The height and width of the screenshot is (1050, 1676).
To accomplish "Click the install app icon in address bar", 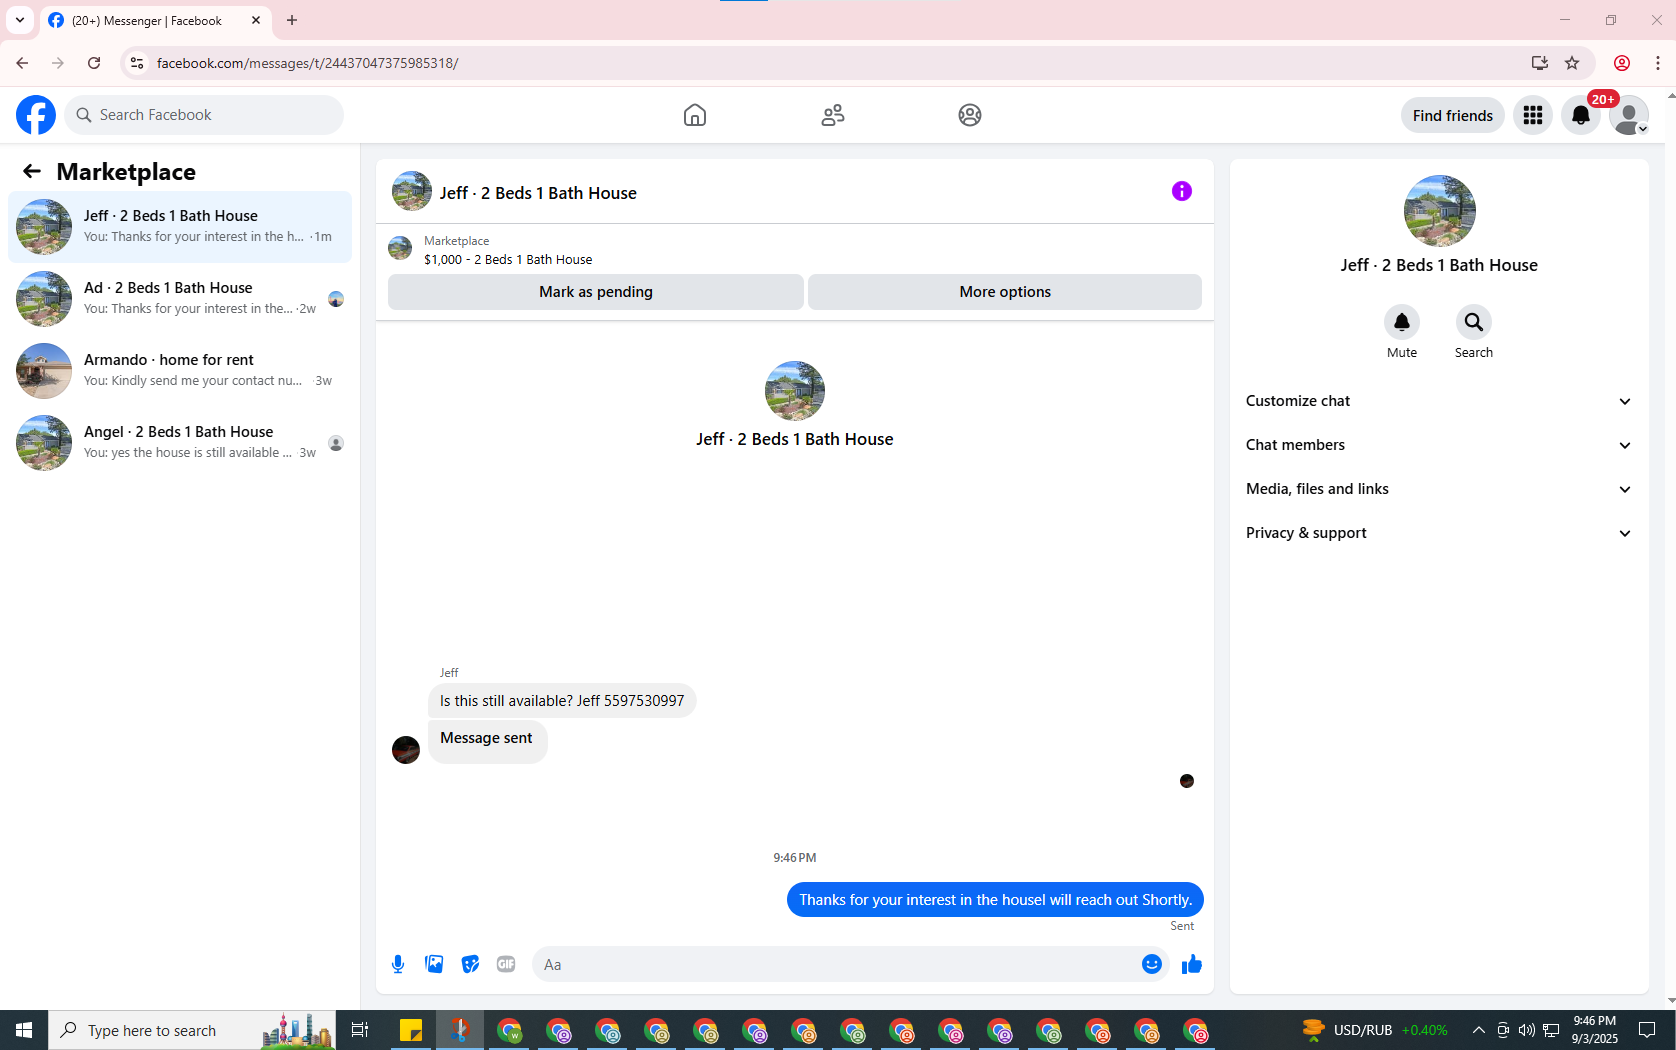I will [1540, 63].
